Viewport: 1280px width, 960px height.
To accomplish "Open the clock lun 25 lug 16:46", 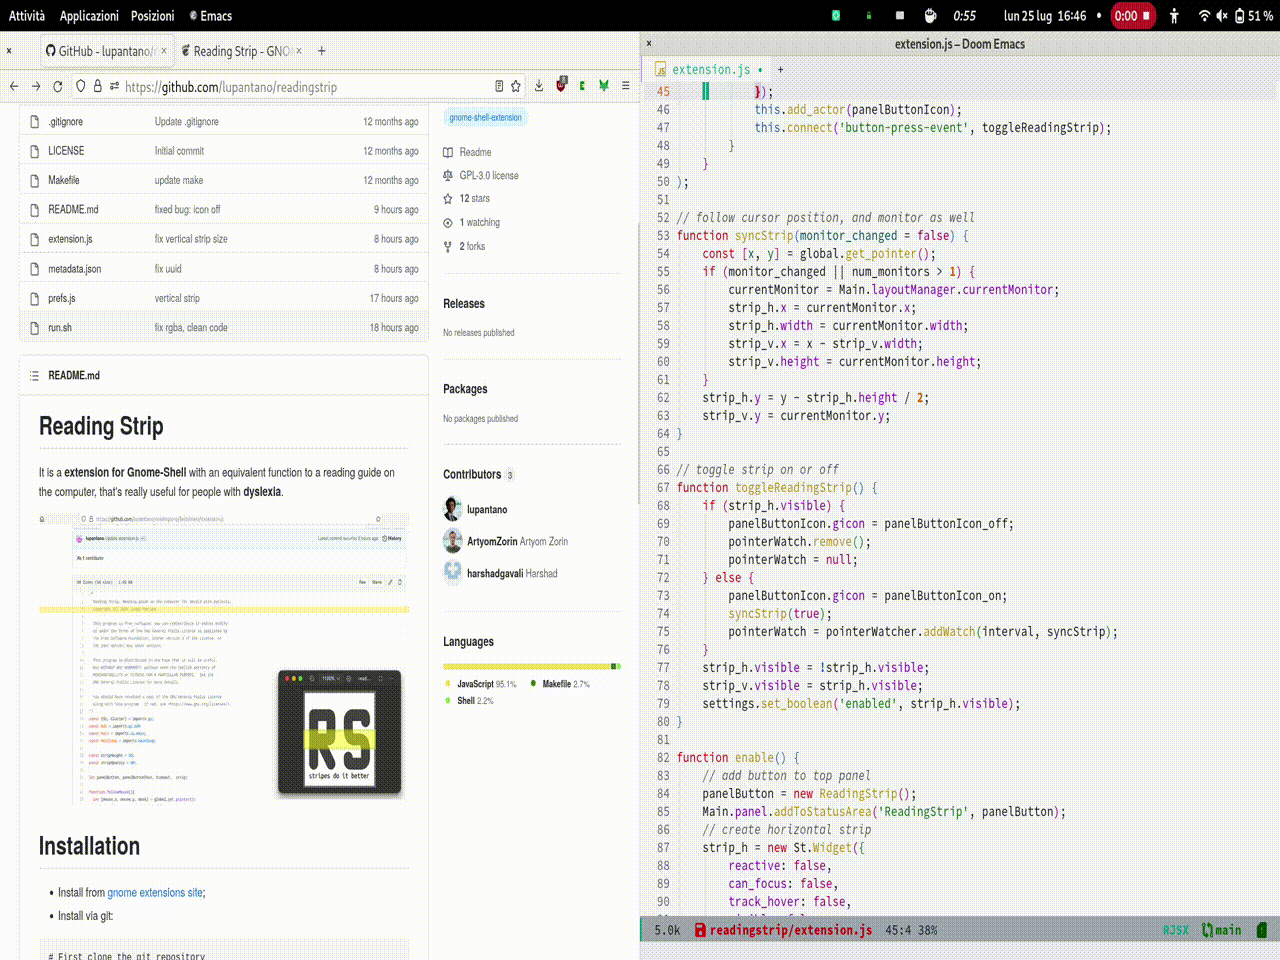I will tap(1045, 16).
